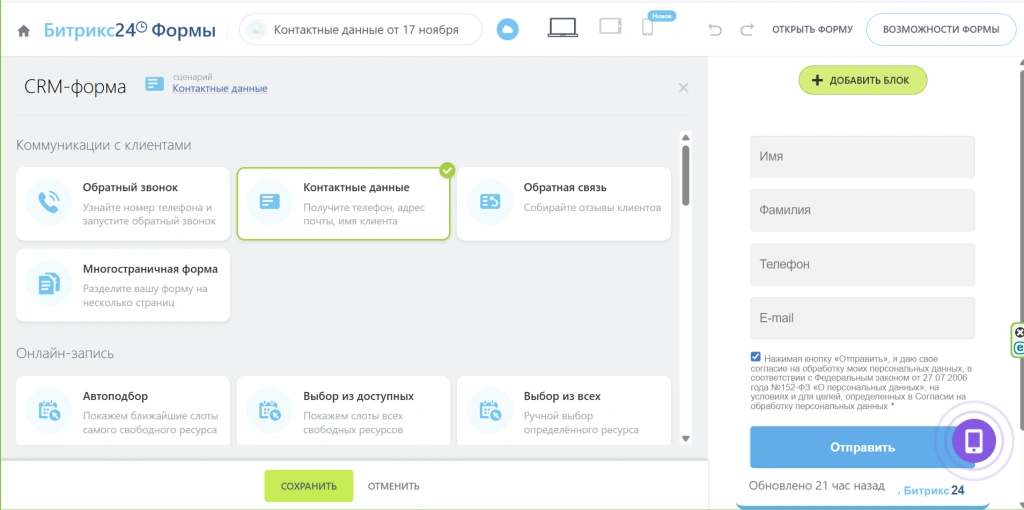Undo the last change
Viewport: 1024px width, 510px height.
pyautogui.click(x=715, y=29)
